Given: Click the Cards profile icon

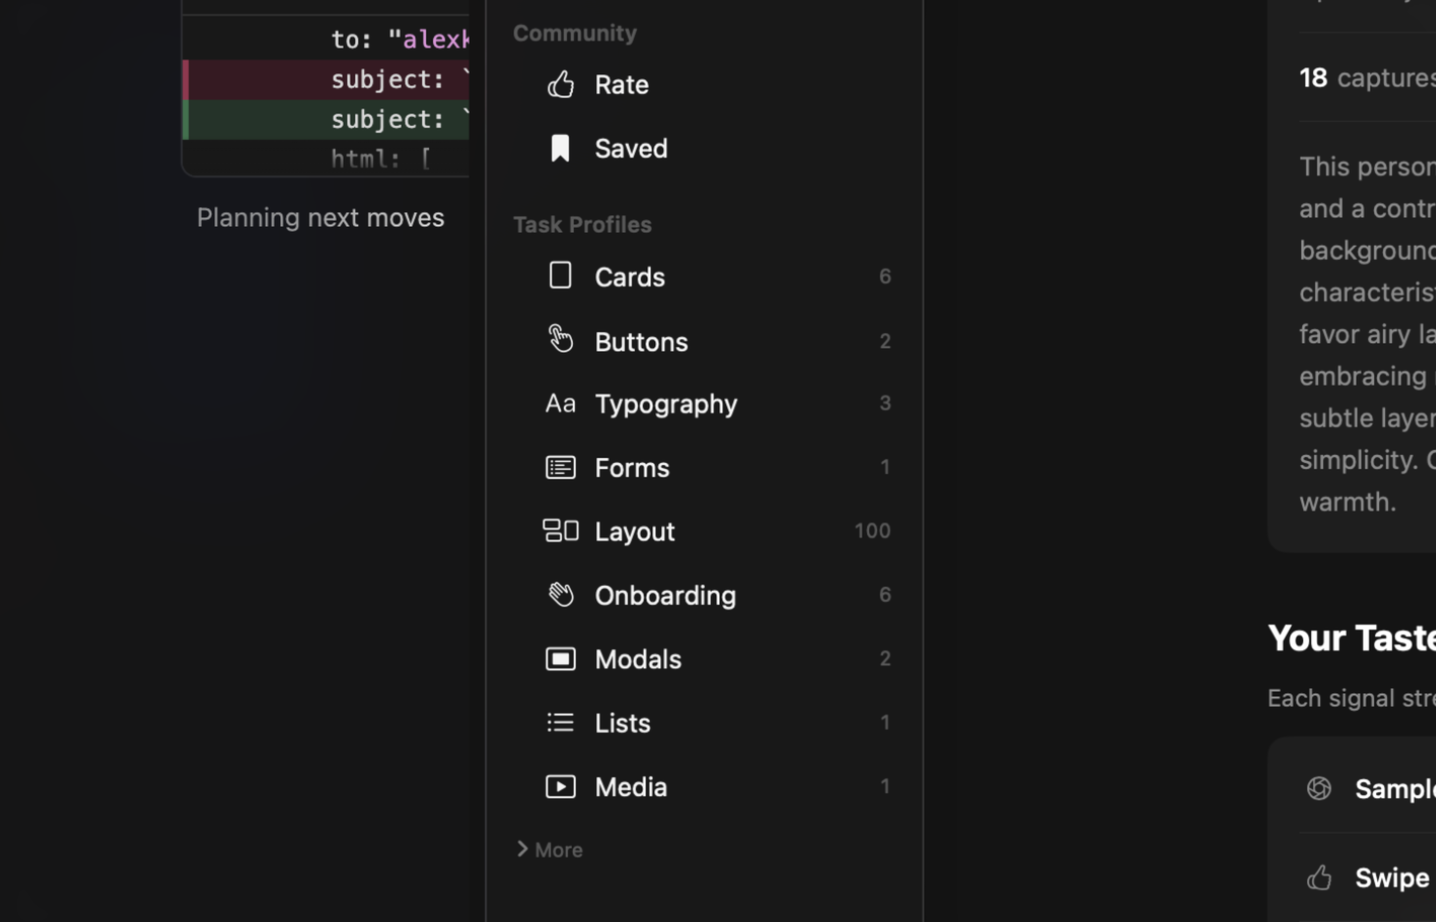Looking at the screenshot, I should pyautogui.click(x=560, y=275).
